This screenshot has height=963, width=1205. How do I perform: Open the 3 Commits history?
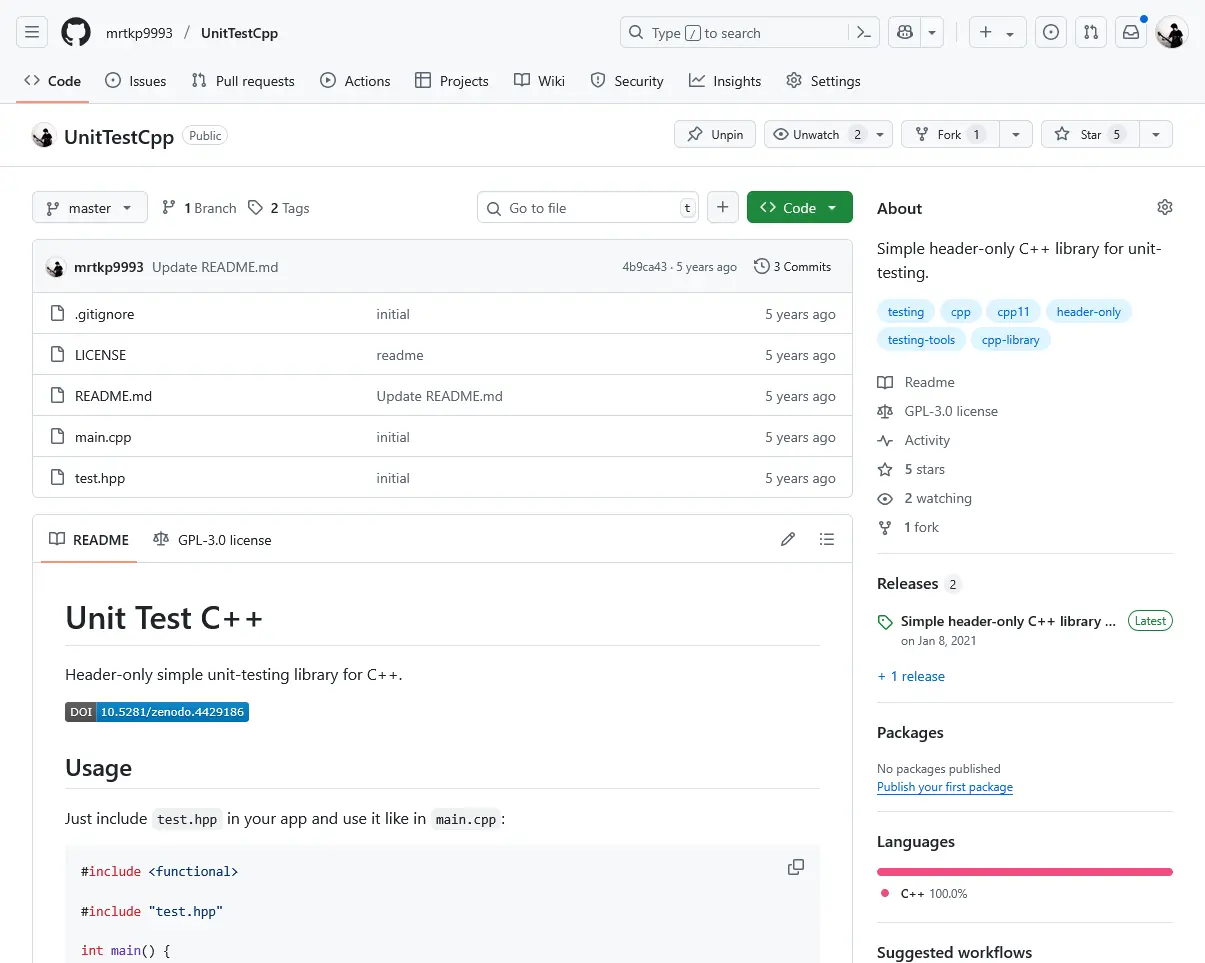[793, 267]
